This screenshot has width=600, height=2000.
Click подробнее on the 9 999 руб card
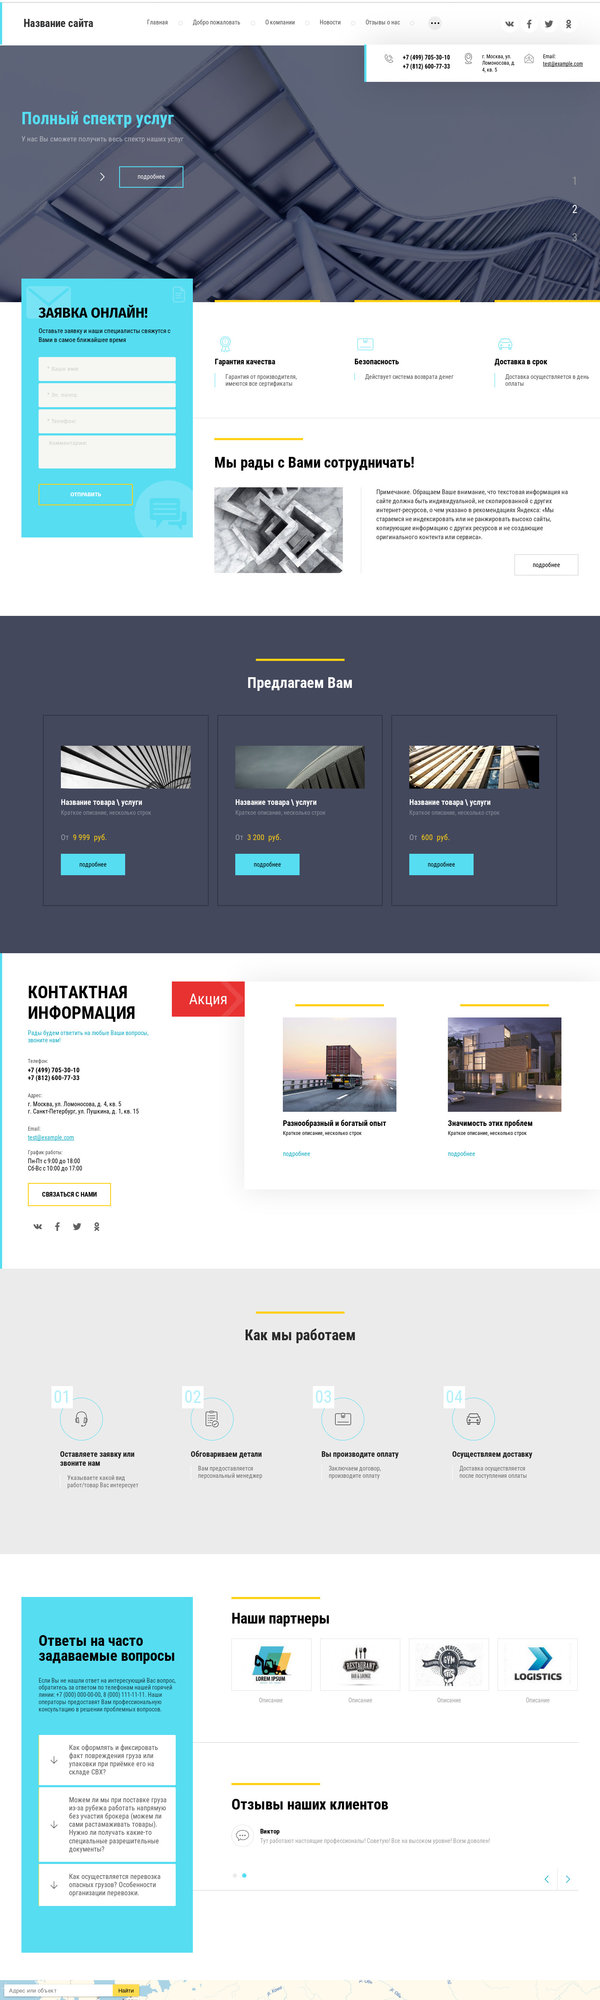pyautogui.click(x=93, y=864)
